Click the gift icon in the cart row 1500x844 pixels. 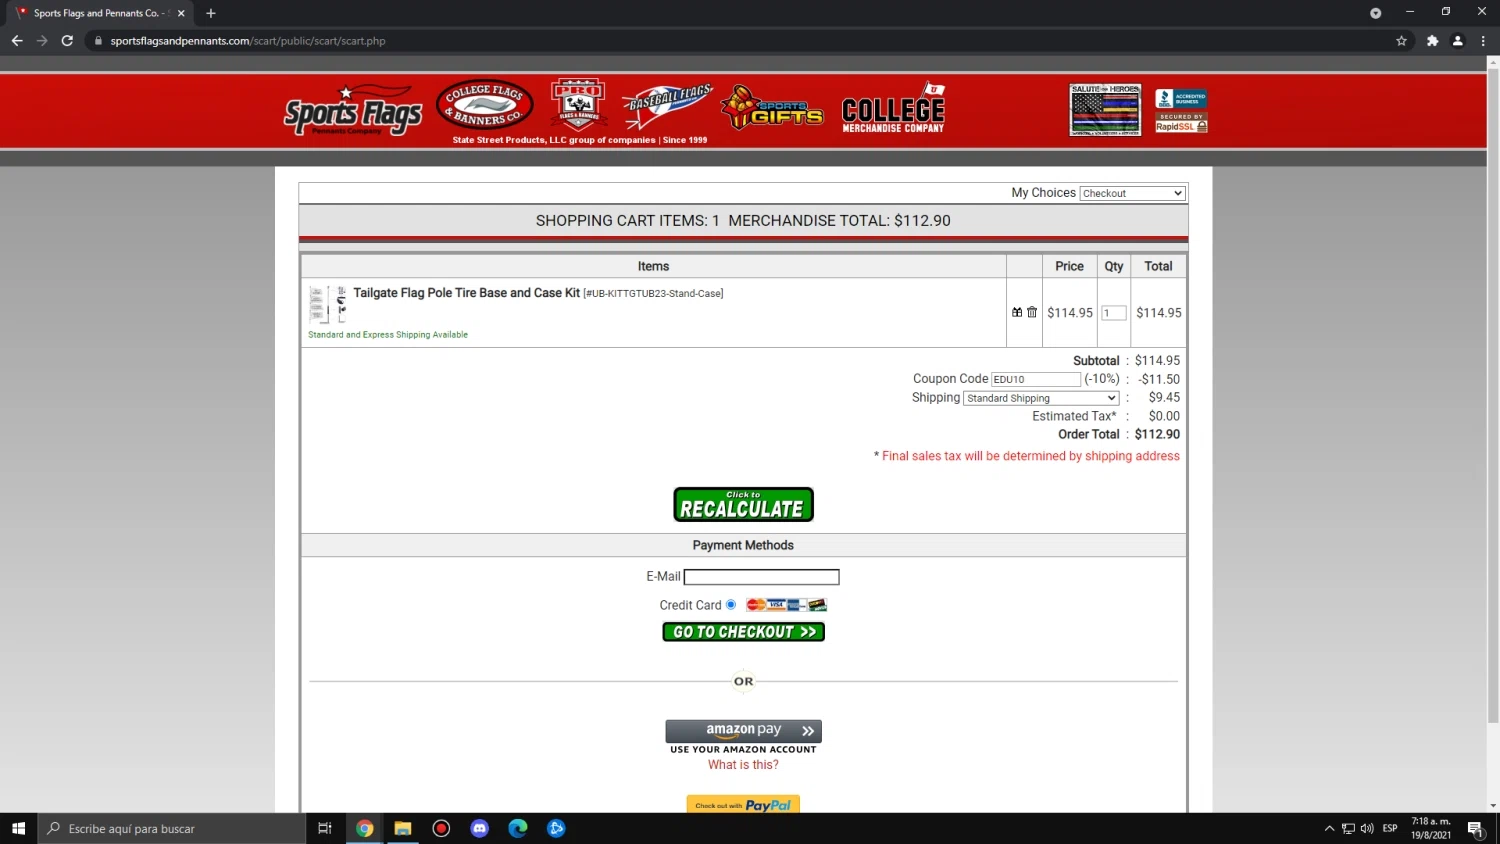1017,313
